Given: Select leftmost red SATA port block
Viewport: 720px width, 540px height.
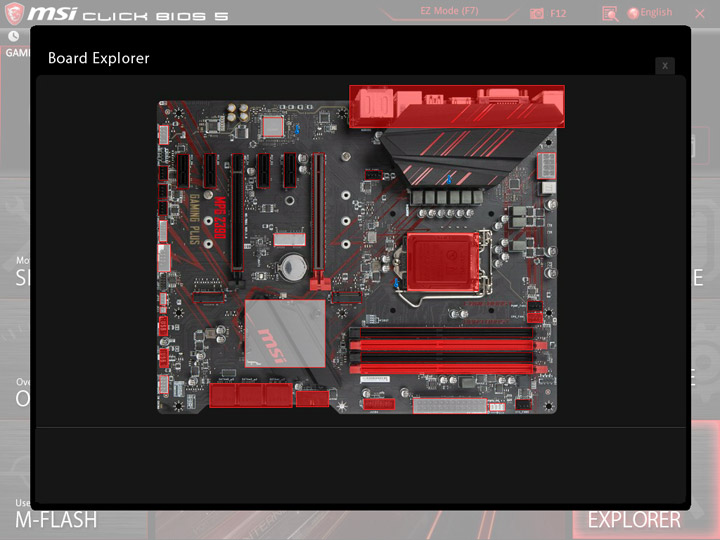Looking at the screenshot, I should (223, 395).
